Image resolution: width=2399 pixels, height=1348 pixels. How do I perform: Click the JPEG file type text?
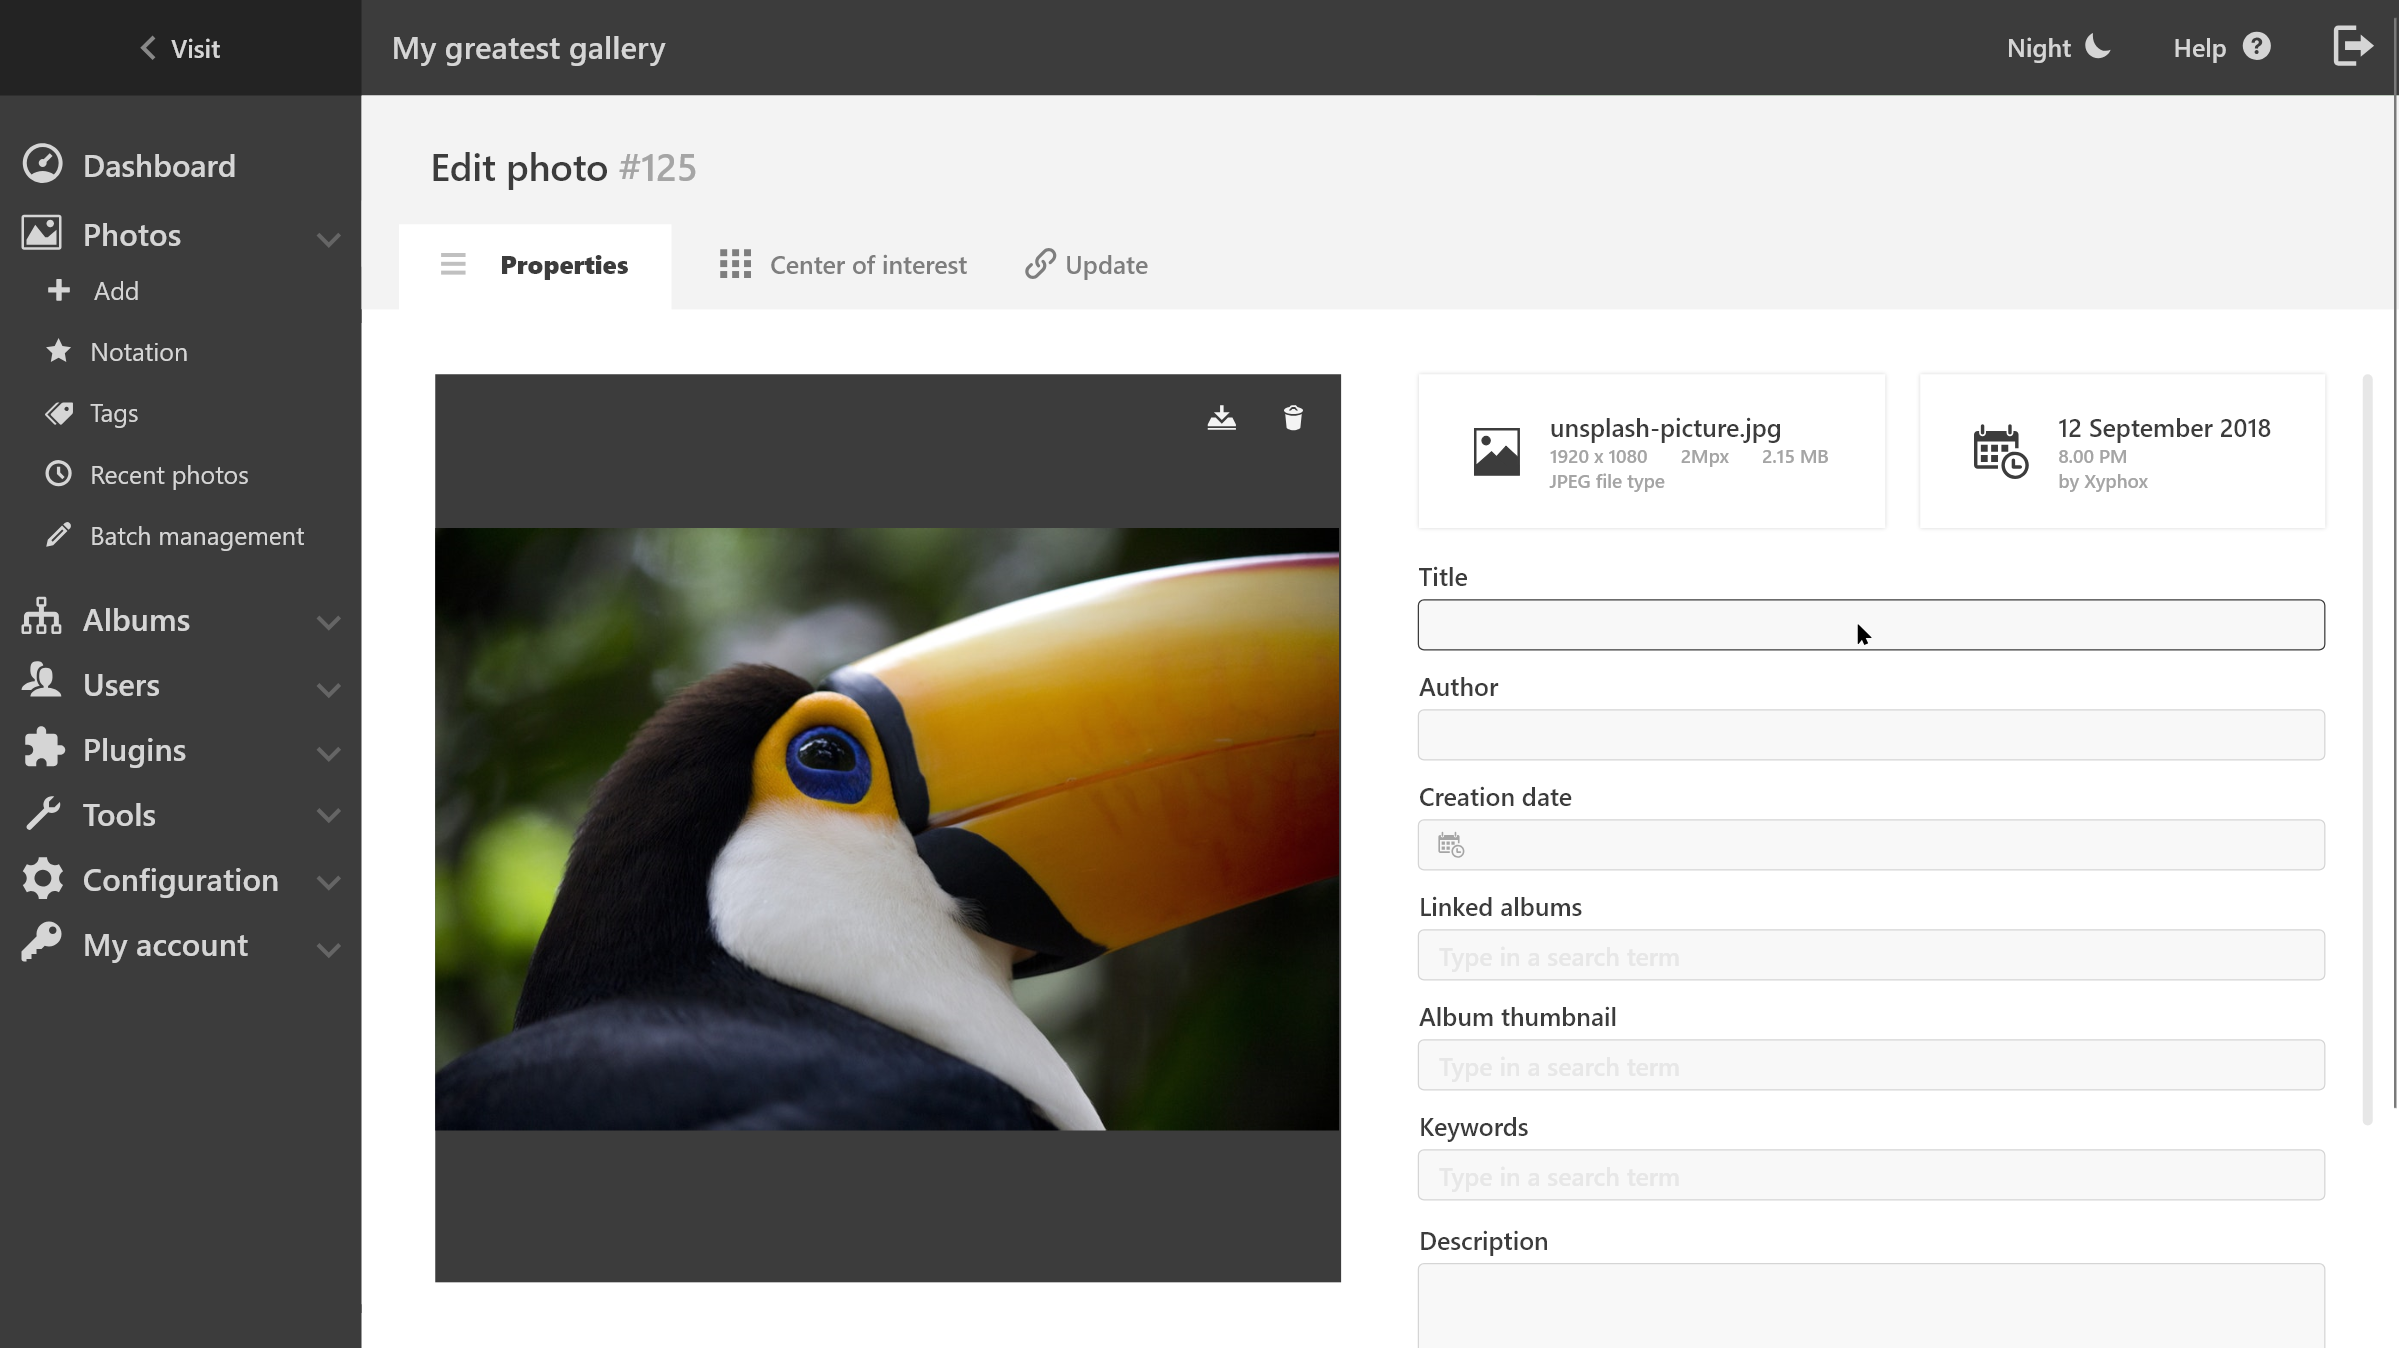1606,481
